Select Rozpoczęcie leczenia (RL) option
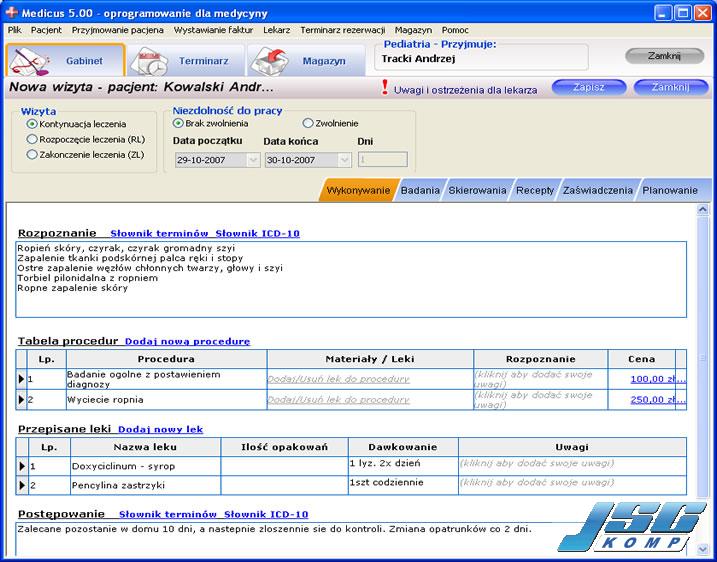This screenshot has width=717, height=562. (32, 139)
